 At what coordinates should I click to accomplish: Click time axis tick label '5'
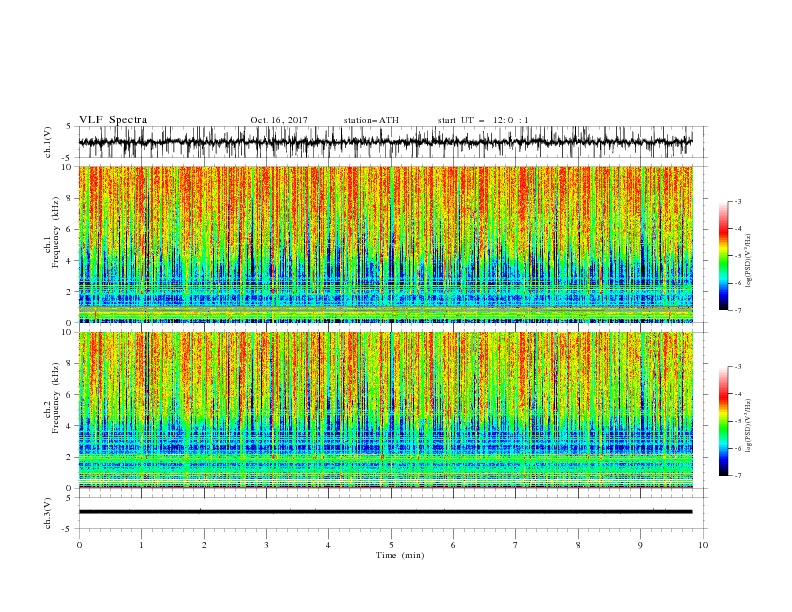click(391, 545)
